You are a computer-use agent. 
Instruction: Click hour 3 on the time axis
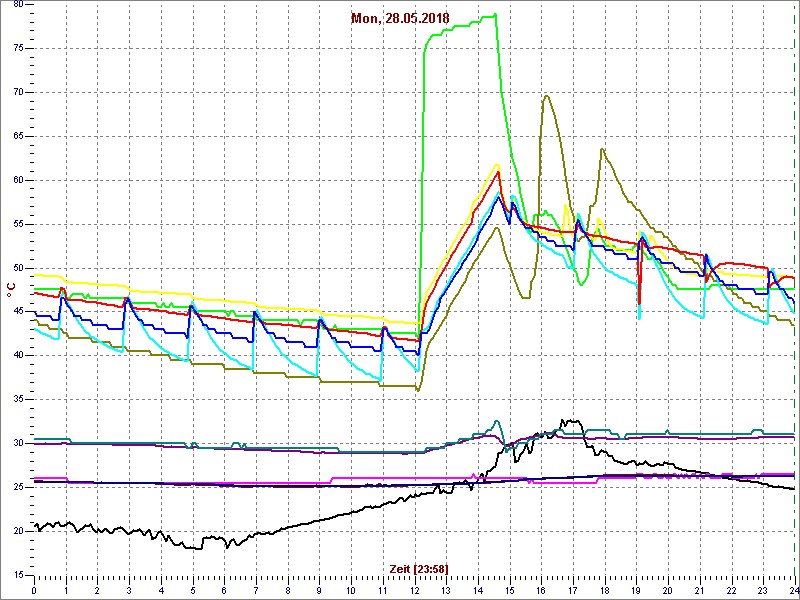click(129, 590)
